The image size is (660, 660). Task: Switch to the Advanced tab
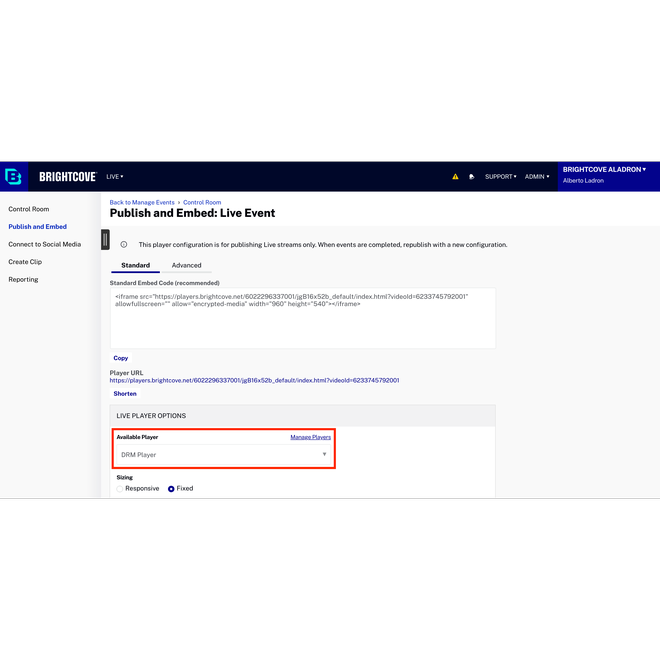pos(186,265)
